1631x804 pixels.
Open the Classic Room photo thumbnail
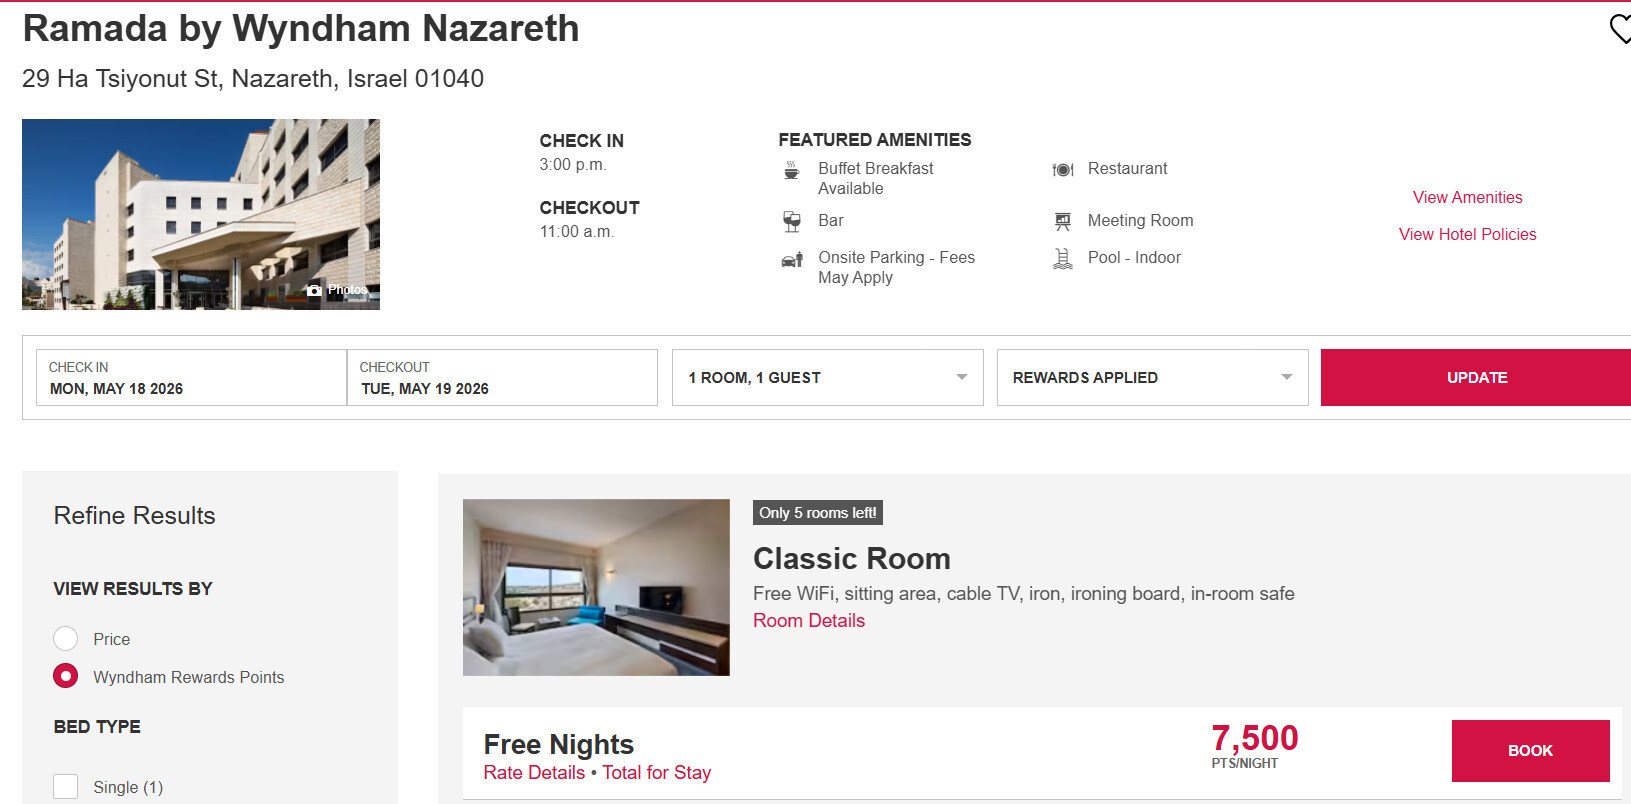596,587
